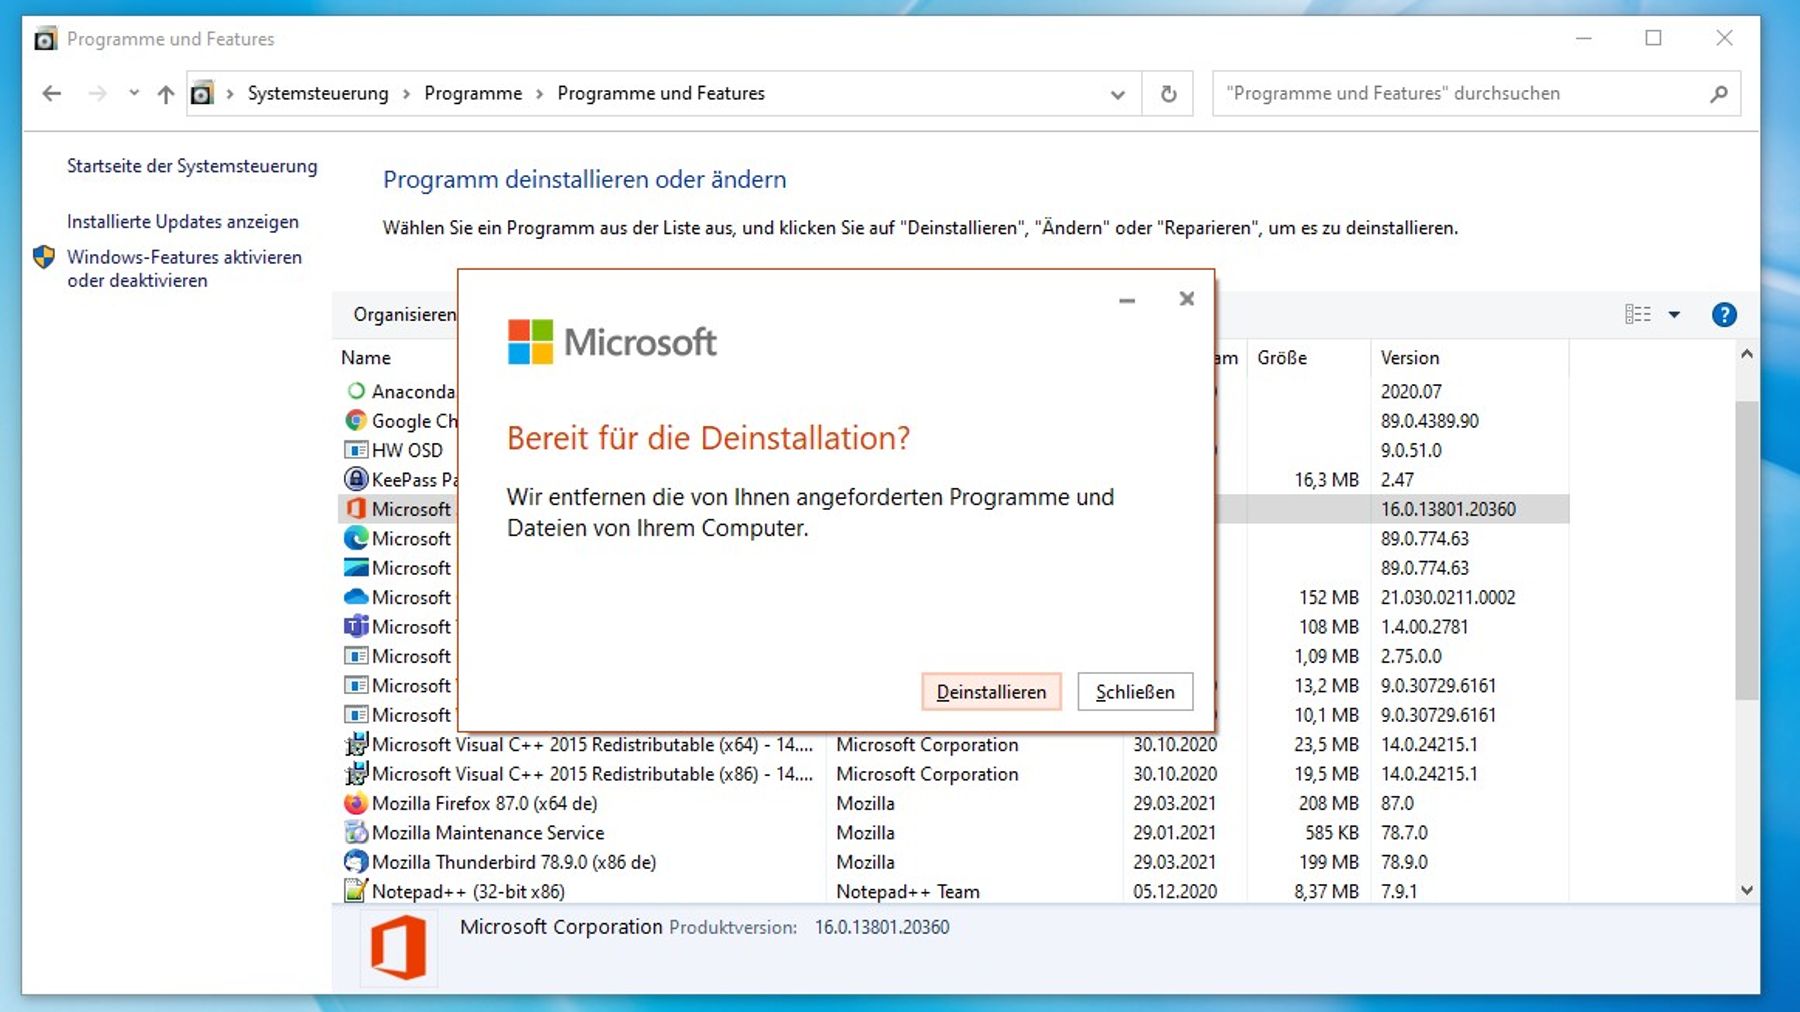
Task: Sort by the Name column header
Action: (366, 358)
